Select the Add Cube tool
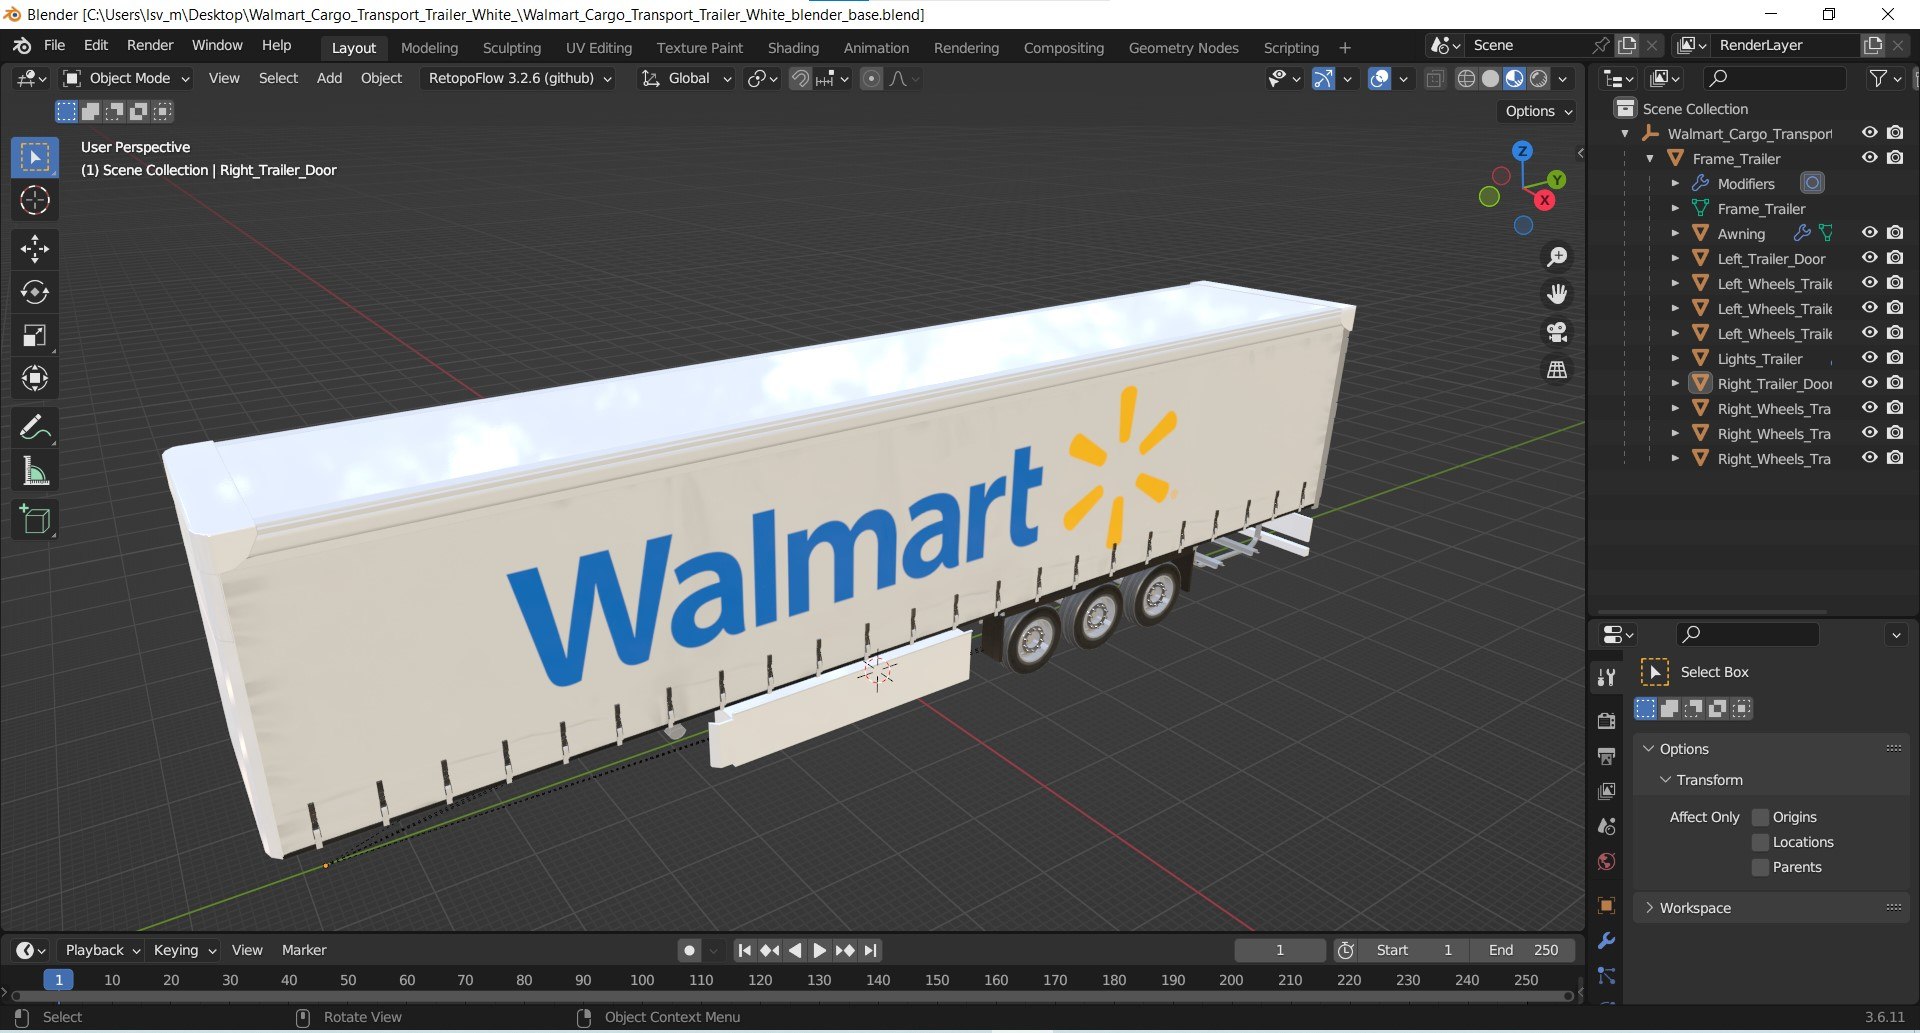The image size is (1920, 1033). click(x=35, y=520)
